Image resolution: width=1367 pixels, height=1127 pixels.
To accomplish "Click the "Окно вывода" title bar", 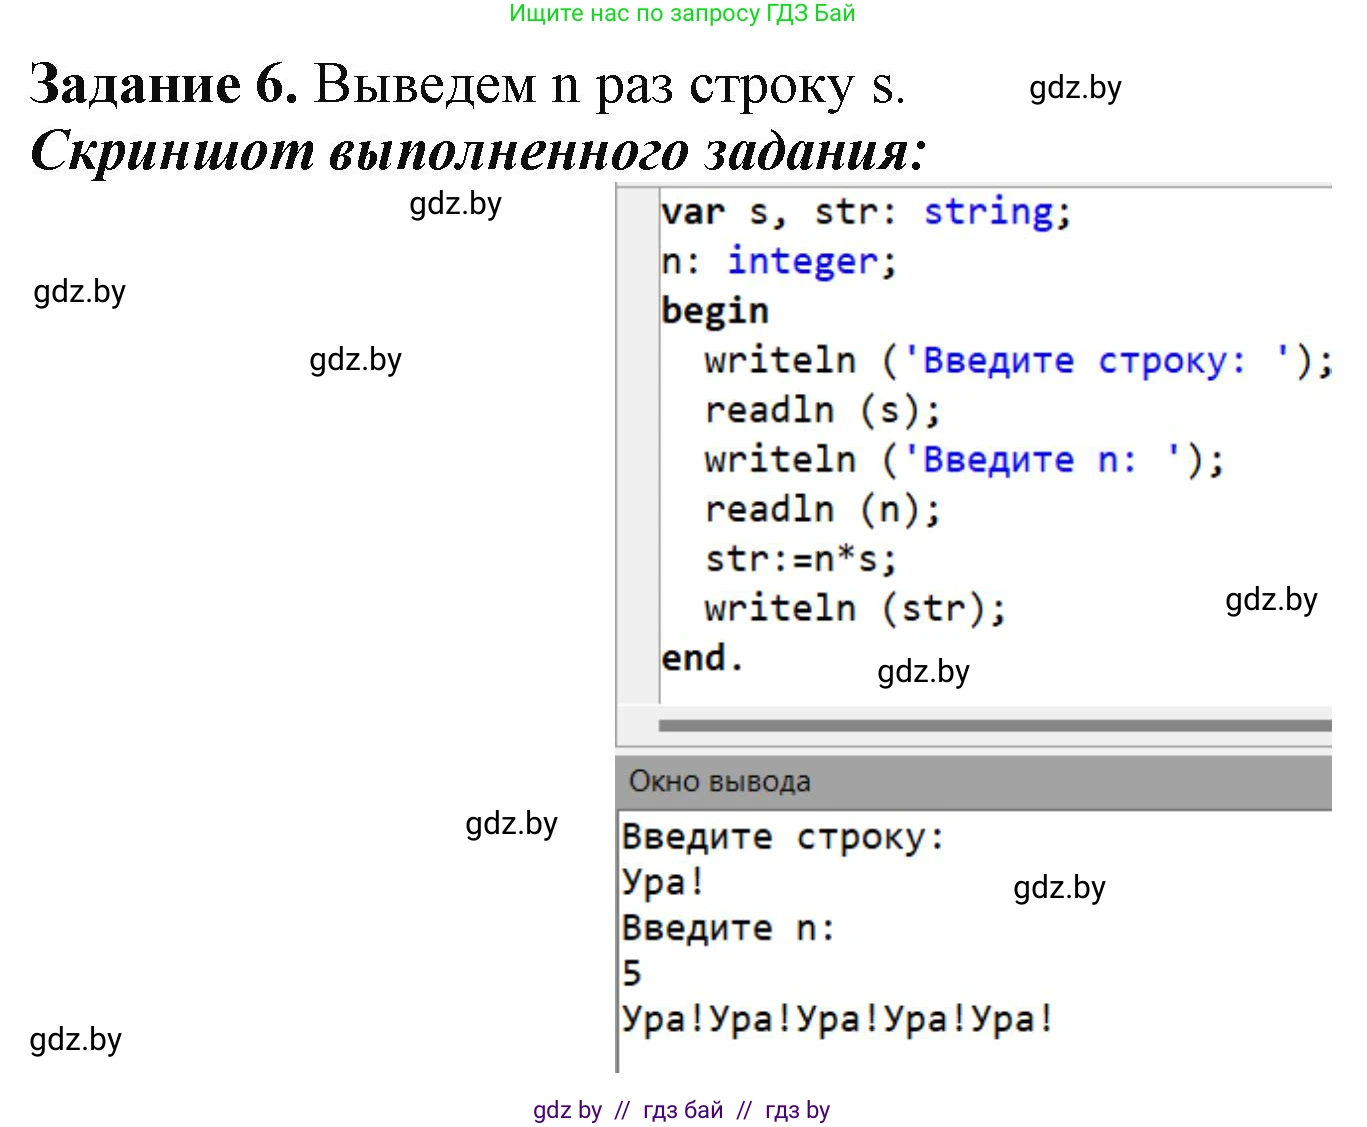I will pyautogui.click(x=720, y=781).
